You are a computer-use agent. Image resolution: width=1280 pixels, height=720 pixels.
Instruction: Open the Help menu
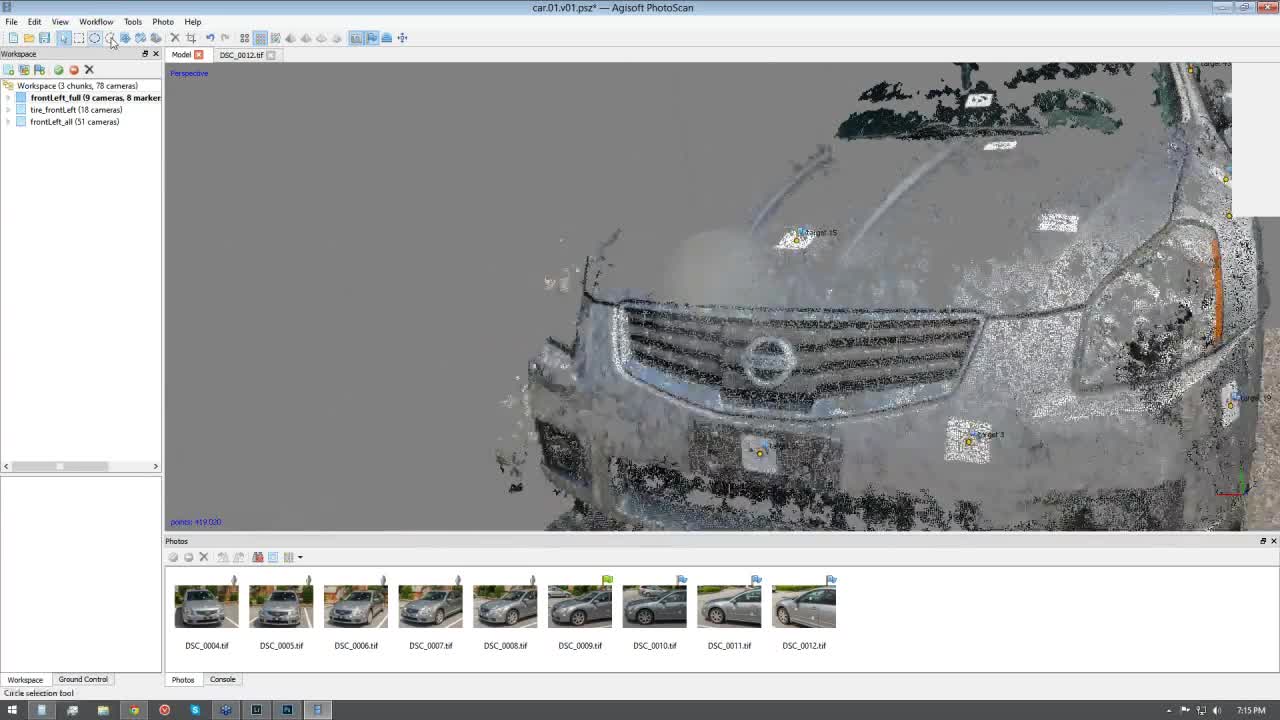(193, 22)
